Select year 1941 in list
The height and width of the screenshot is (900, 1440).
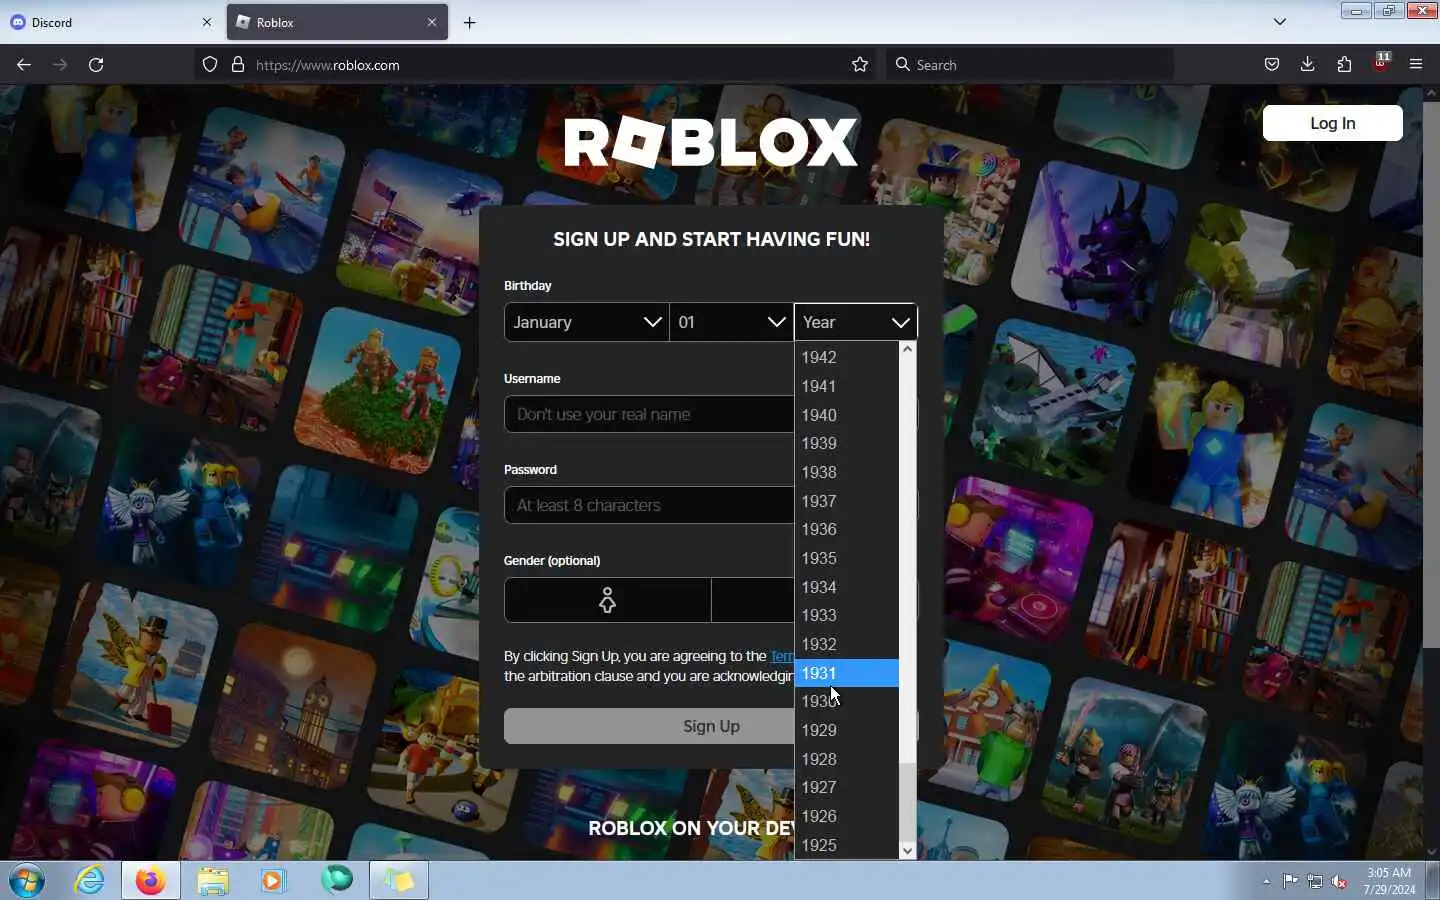click(x=846, y=386)
